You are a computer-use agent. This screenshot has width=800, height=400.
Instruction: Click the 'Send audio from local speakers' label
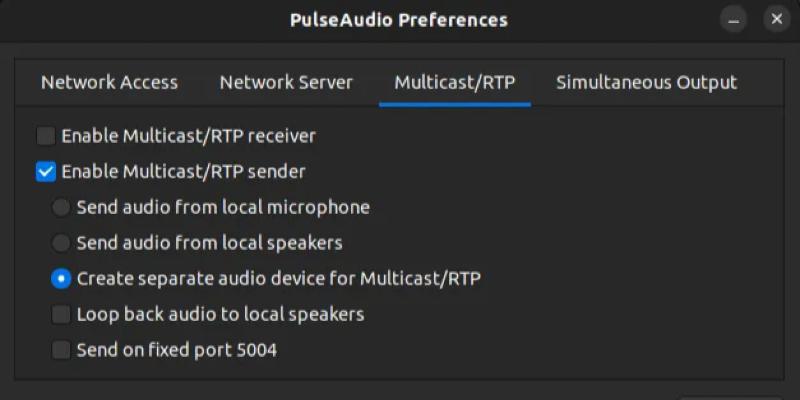click(210, 243)
